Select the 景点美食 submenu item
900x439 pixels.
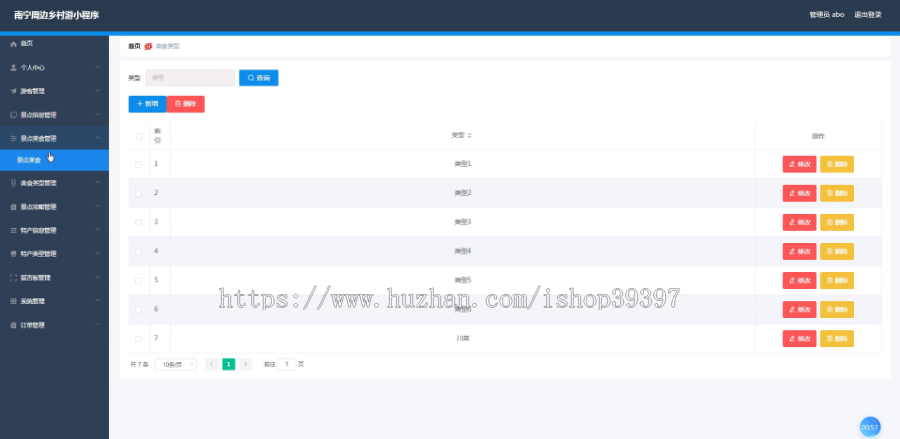point(55,160)
